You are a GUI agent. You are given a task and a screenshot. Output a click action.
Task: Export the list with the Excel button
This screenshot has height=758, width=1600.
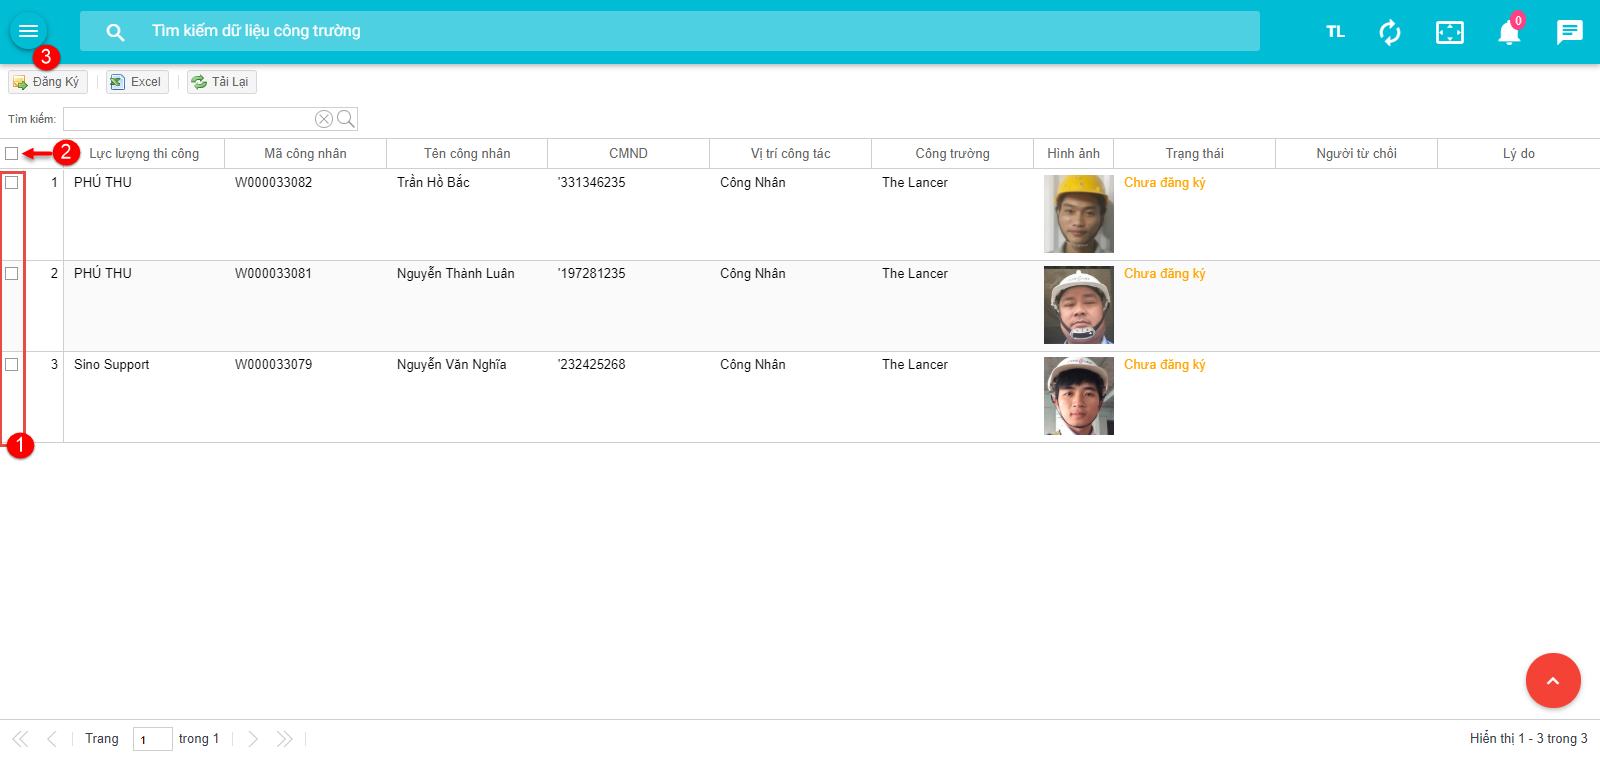pos(137,82)
